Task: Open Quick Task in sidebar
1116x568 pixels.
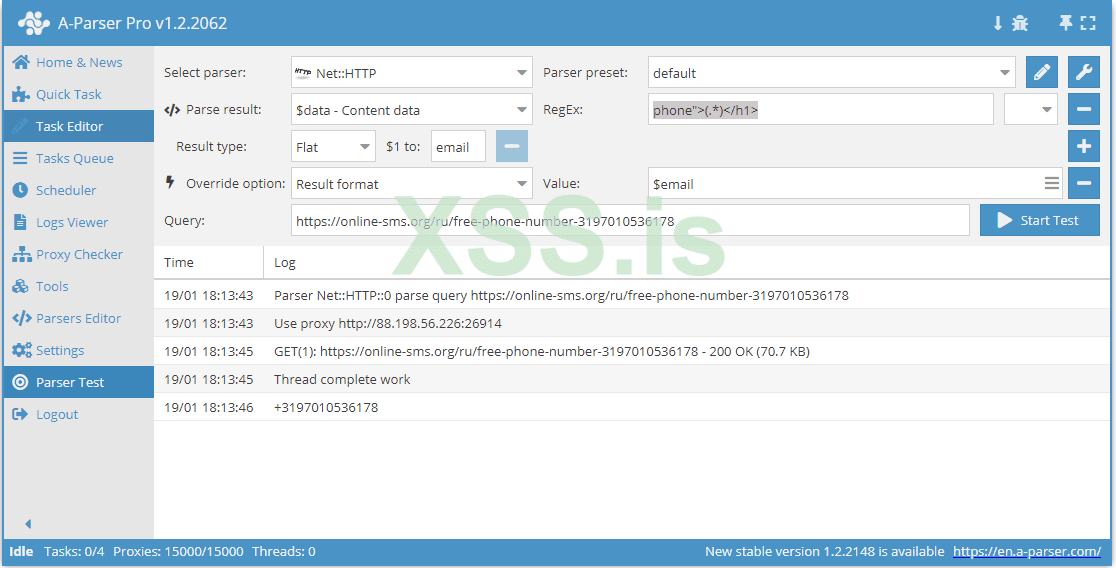Action: click(78, 95)
